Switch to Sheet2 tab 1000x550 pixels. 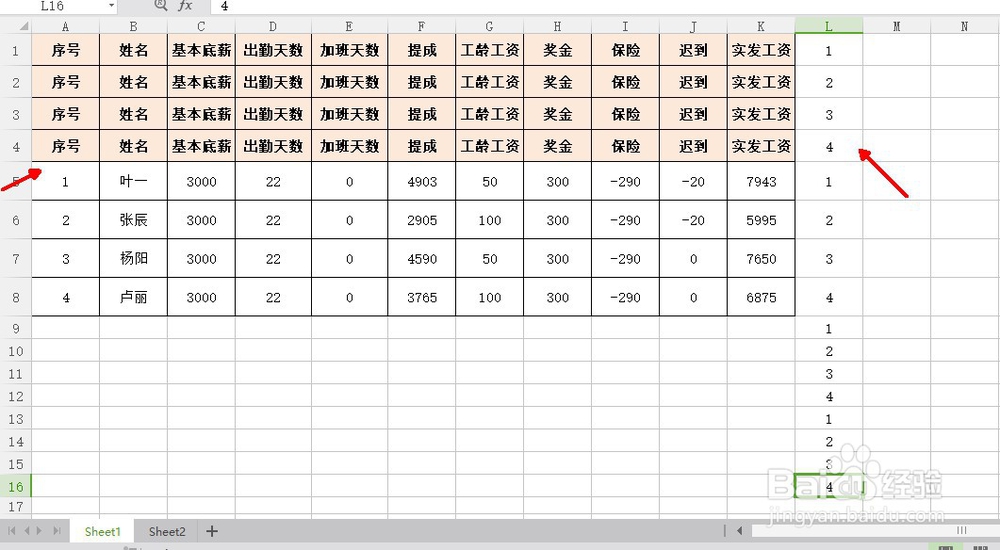click(166, 531)
